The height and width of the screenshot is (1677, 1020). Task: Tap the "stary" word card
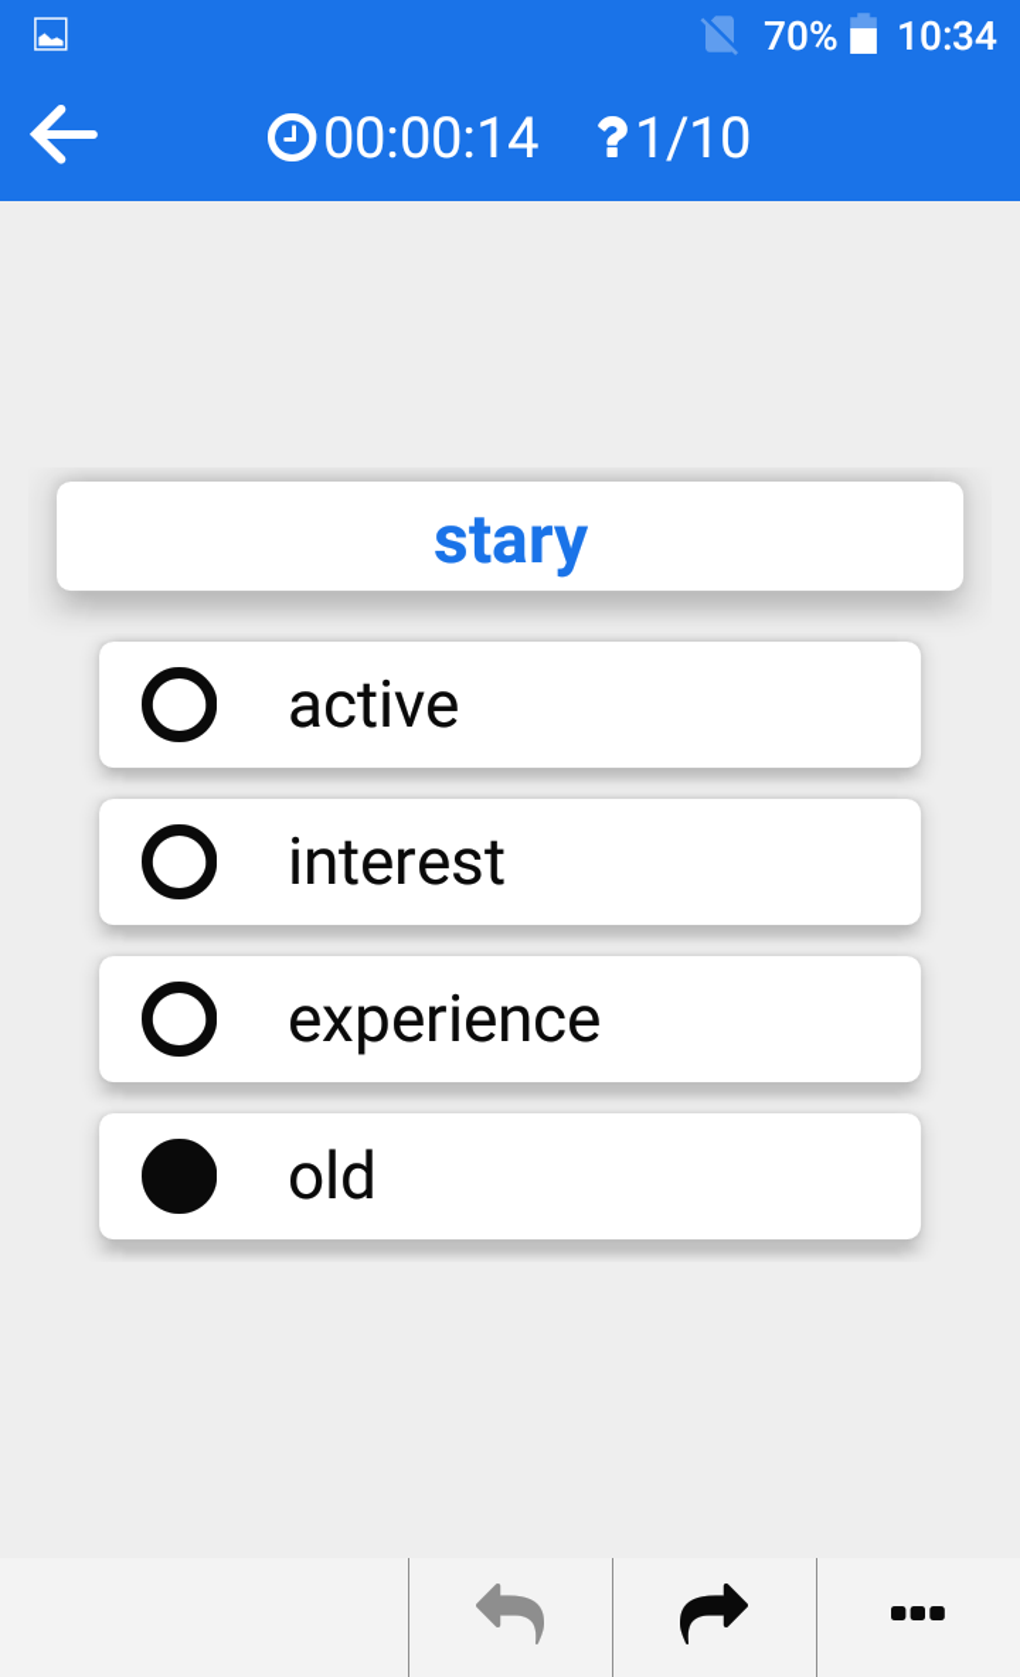(x=510, y=538)
